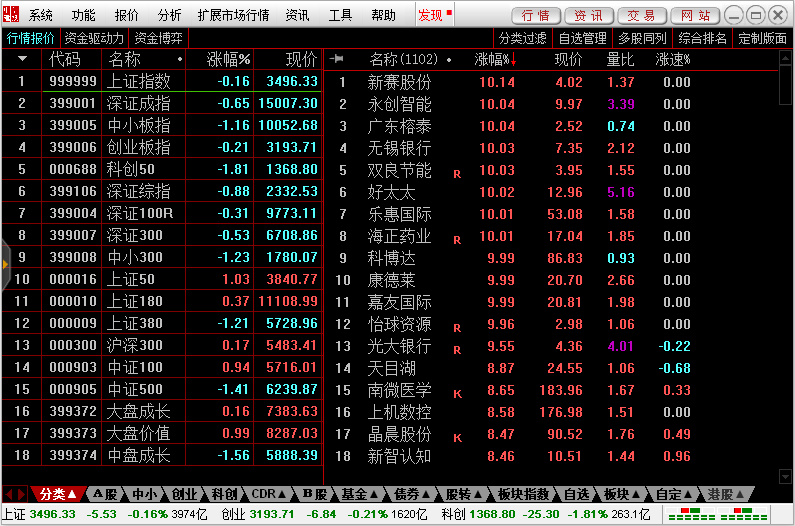Click the pin icon in right table header
The height and width of the screenshot is (526, 795).
[x=337, y=59]
